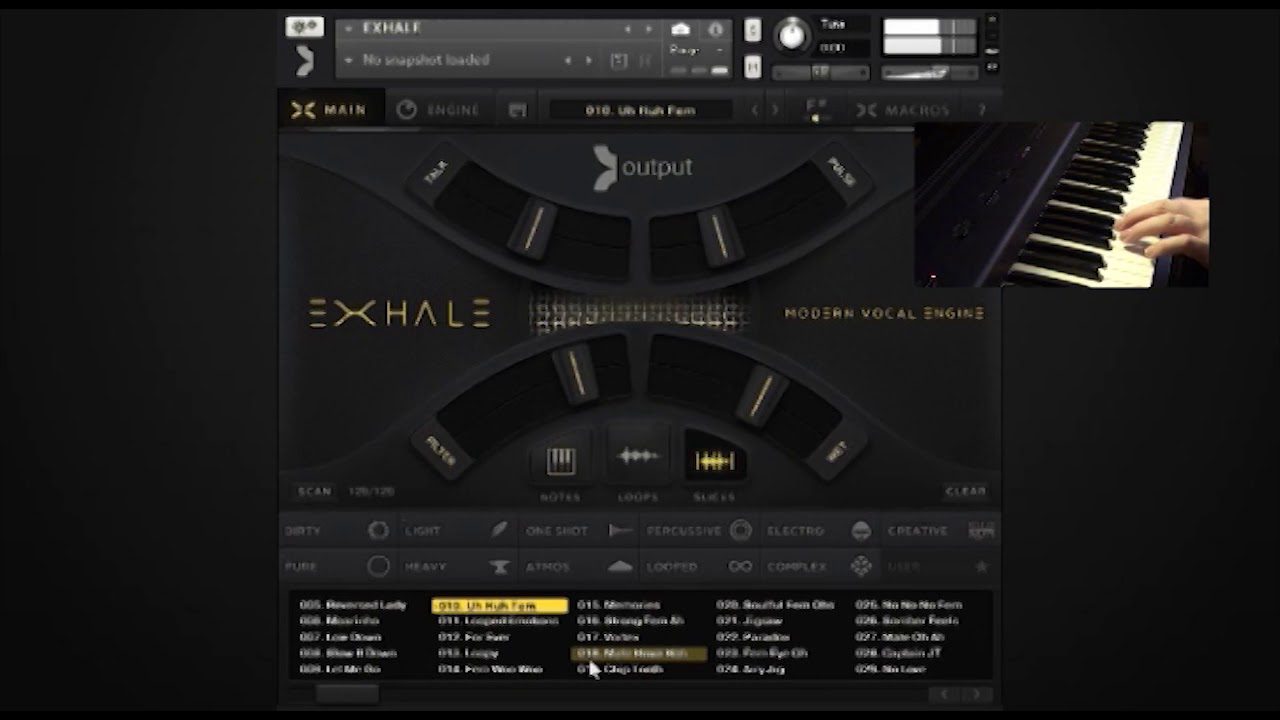The height and width of the screenshot is (720, 1280).
Task: Click the pan slider below Tune knob
Action: click(x=820, y=73)
